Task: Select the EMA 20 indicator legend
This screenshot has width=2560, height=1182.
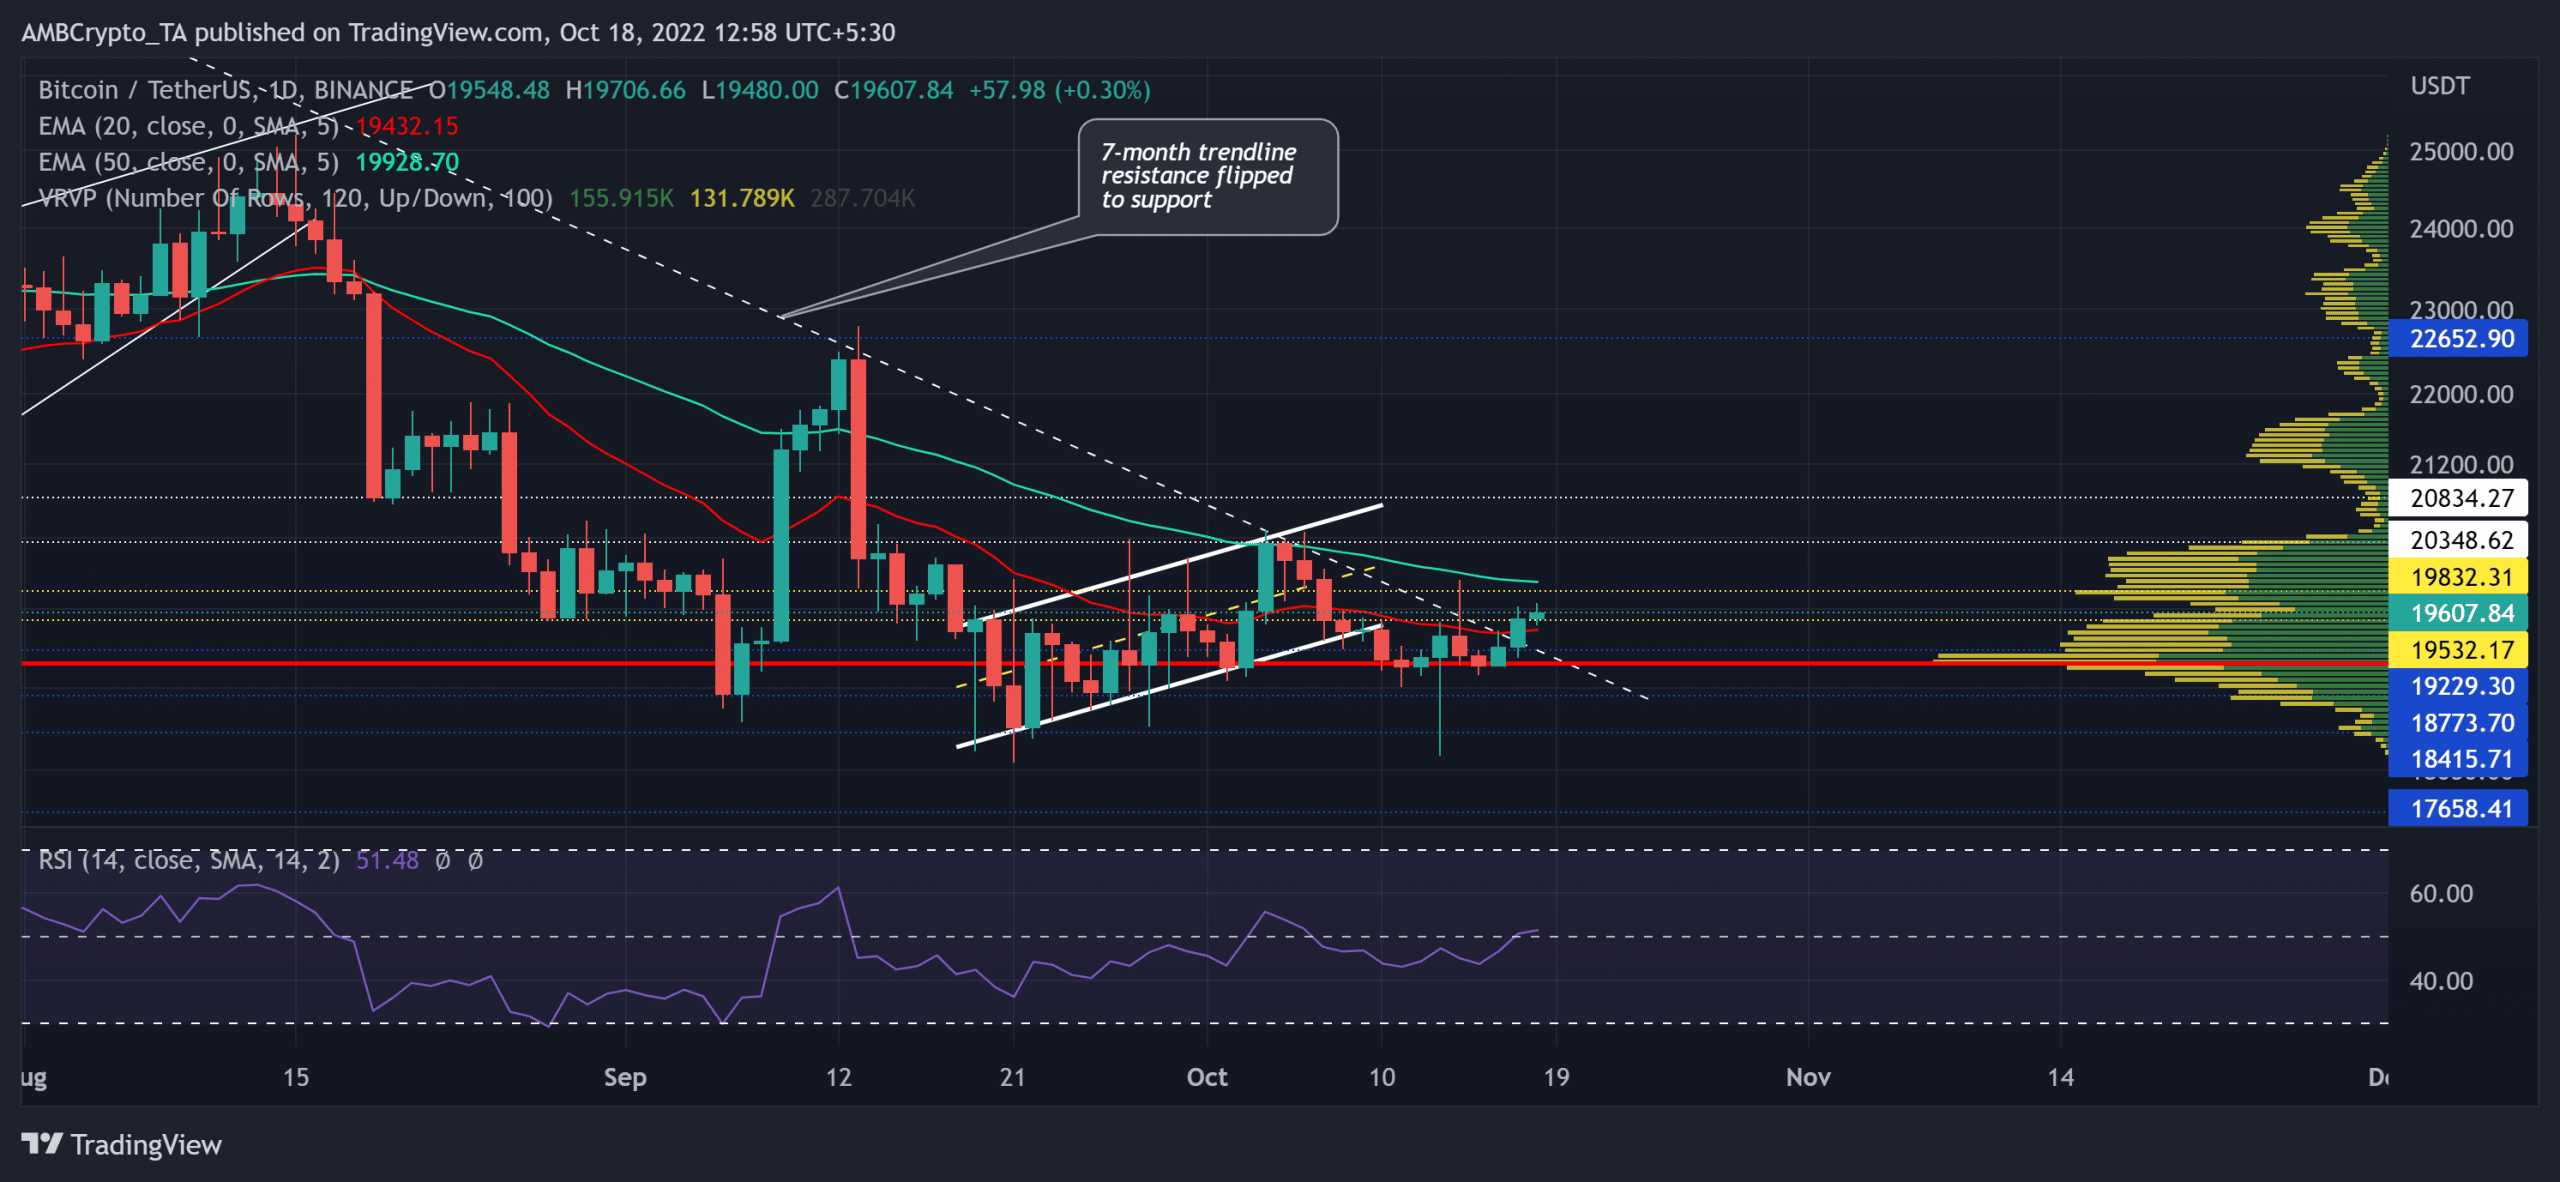Action: 188,126
